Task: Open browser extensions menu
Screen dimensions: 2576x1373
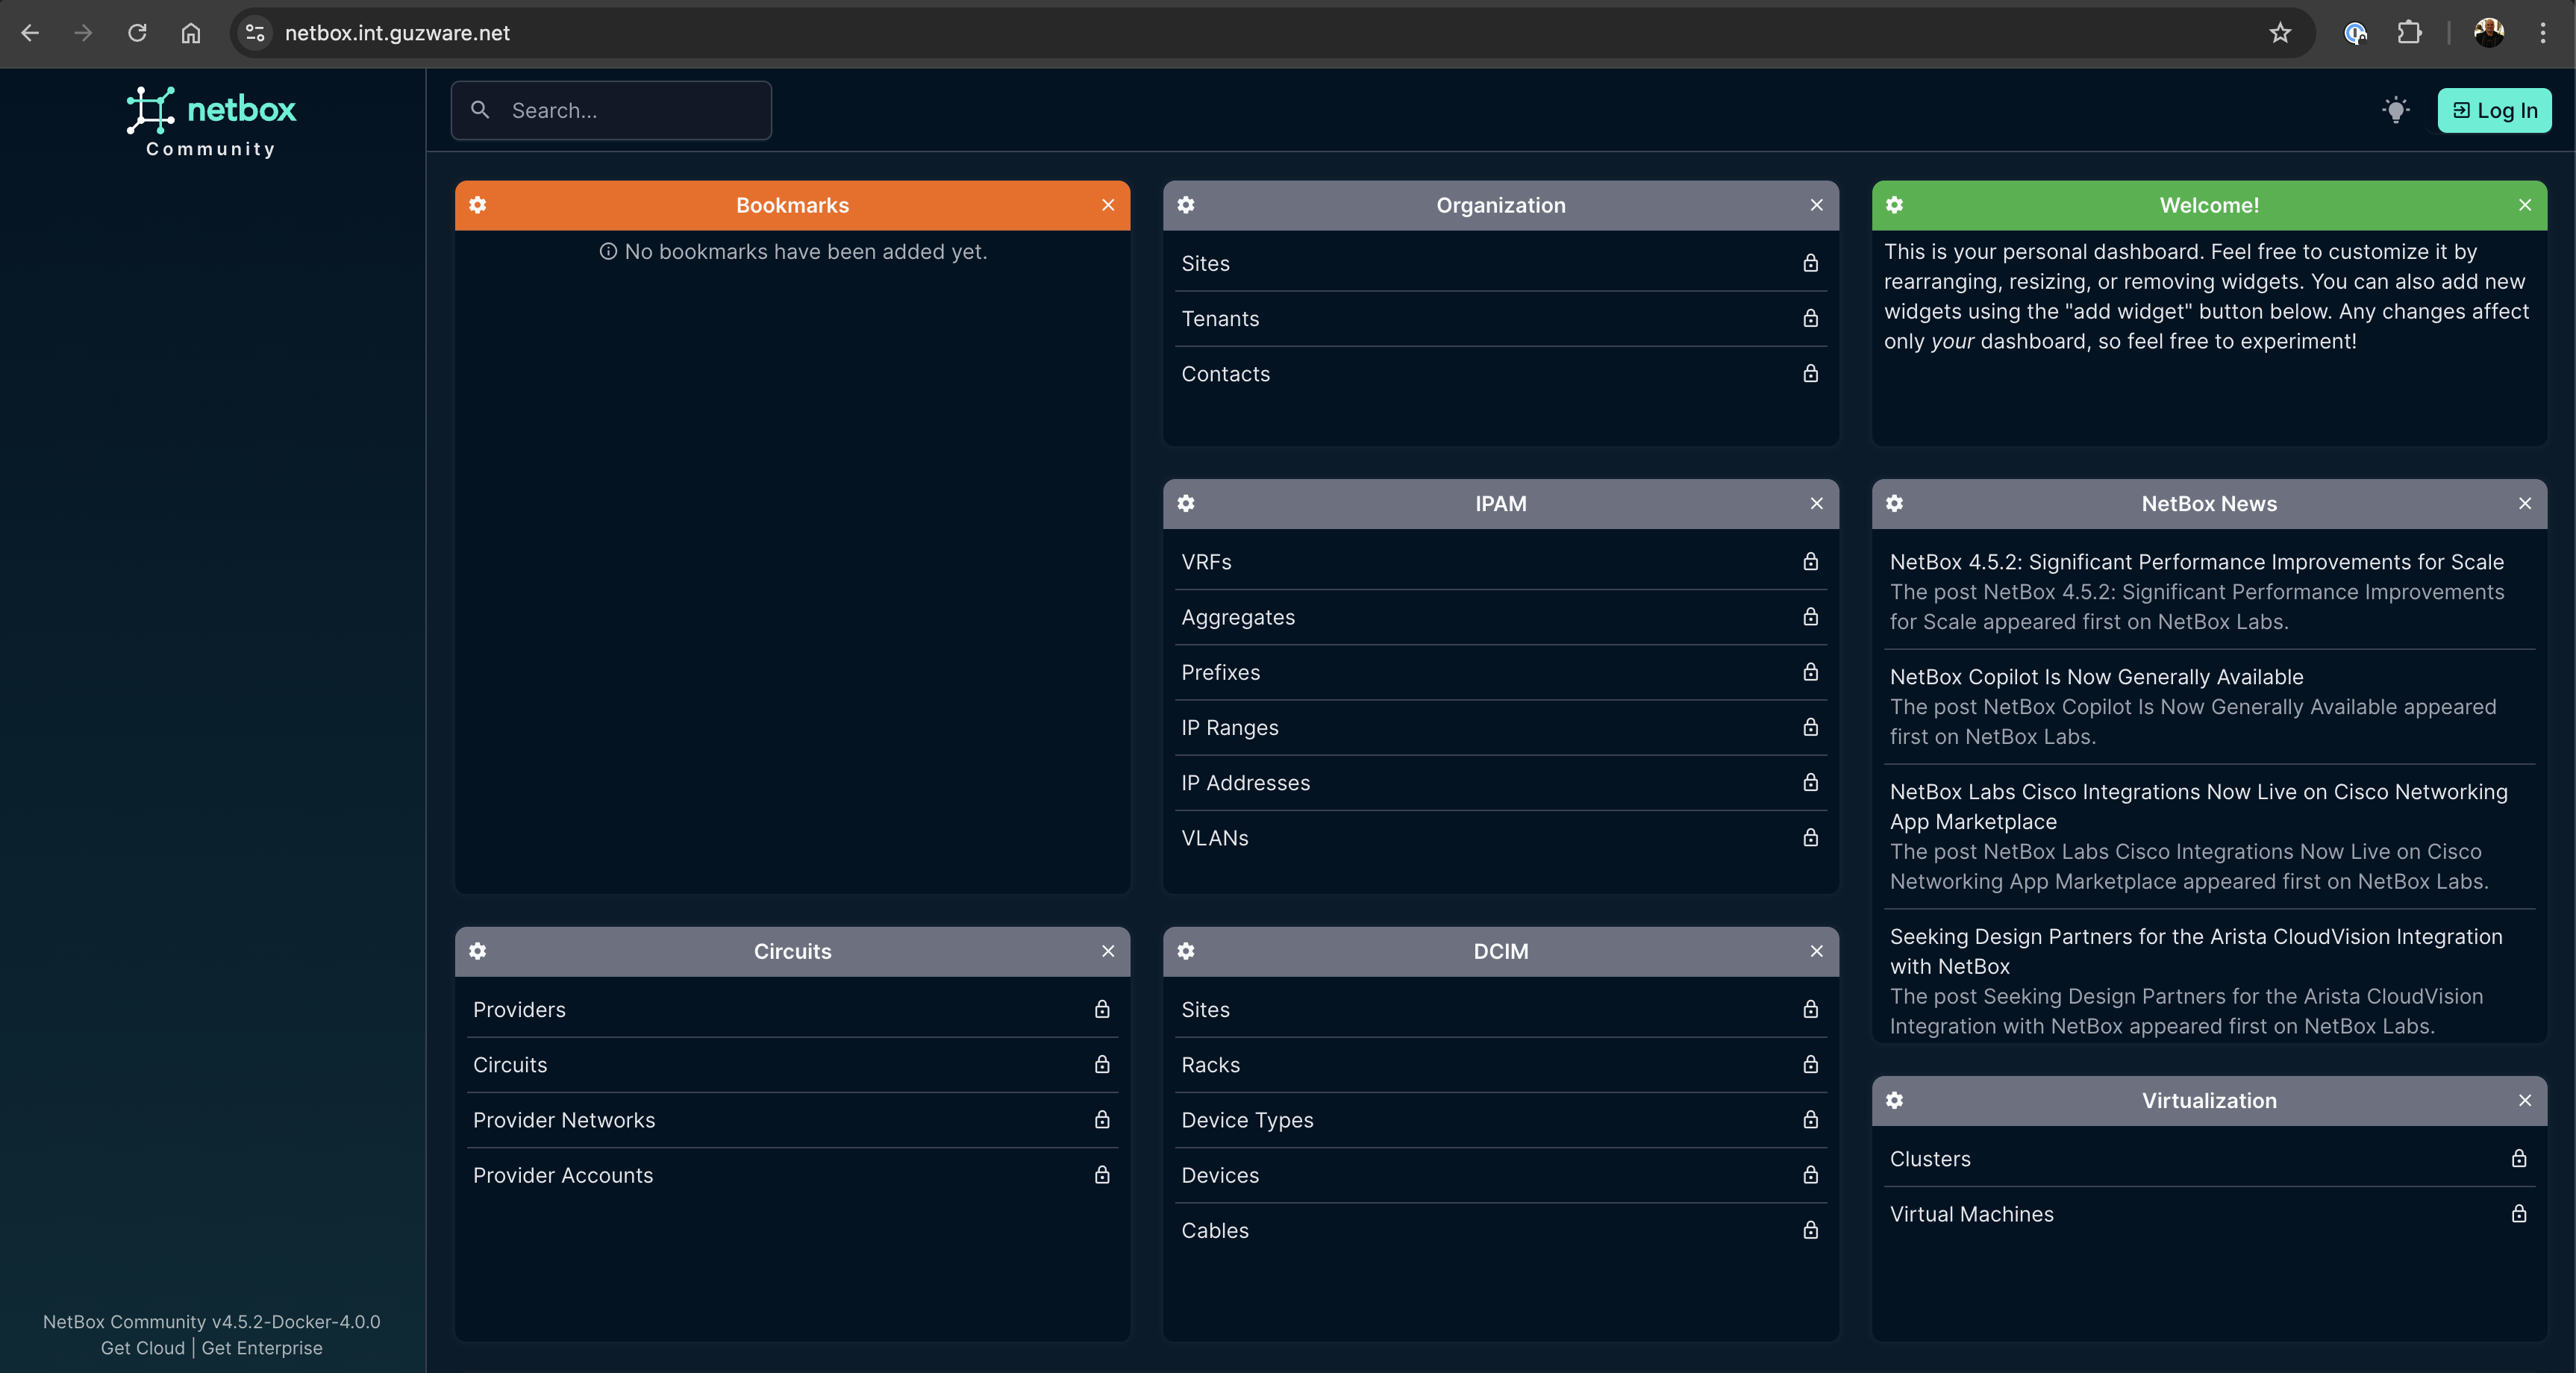Action: [2410, 33]
